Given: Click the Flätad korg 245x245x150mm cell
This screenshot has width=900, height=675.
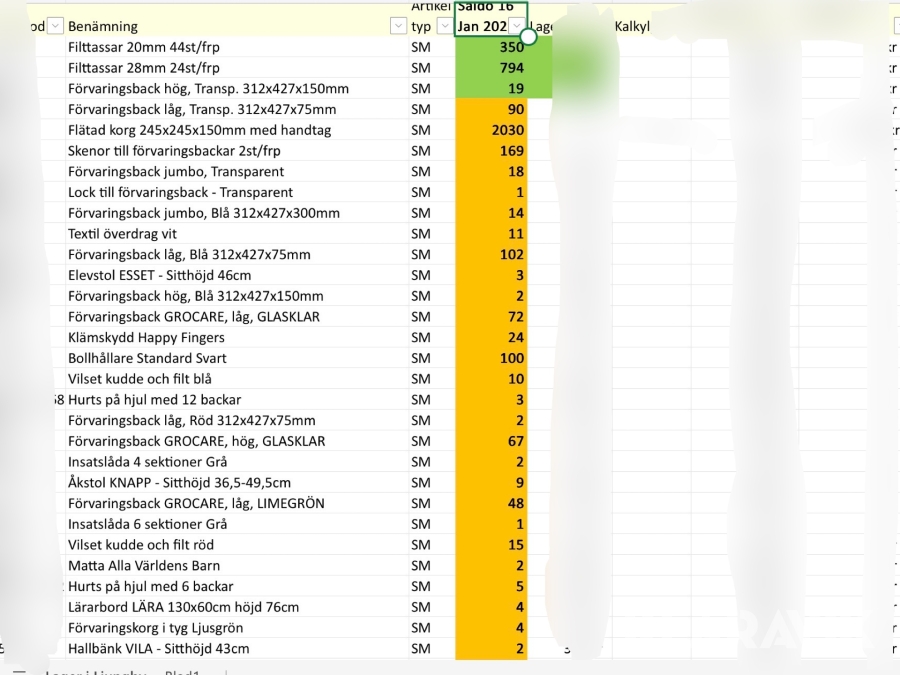Looking at the screenshot, I should tap(199, 130).
